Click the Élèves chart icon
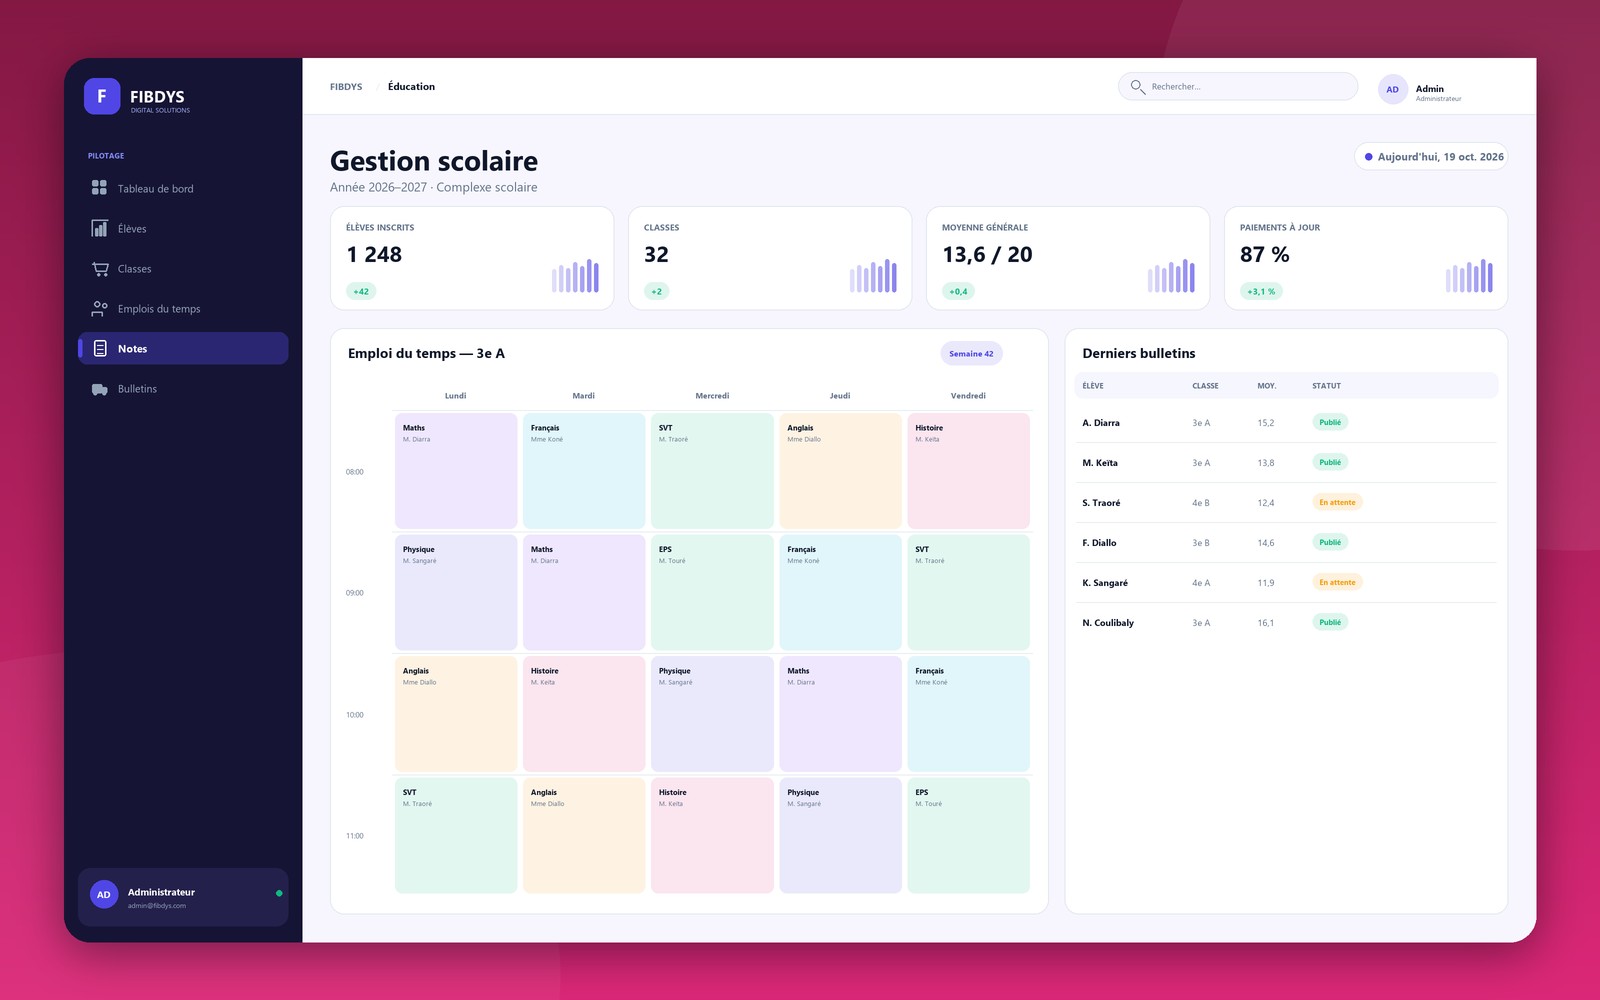This screenshot has height=1000, width=1600. tap(99, 228)
